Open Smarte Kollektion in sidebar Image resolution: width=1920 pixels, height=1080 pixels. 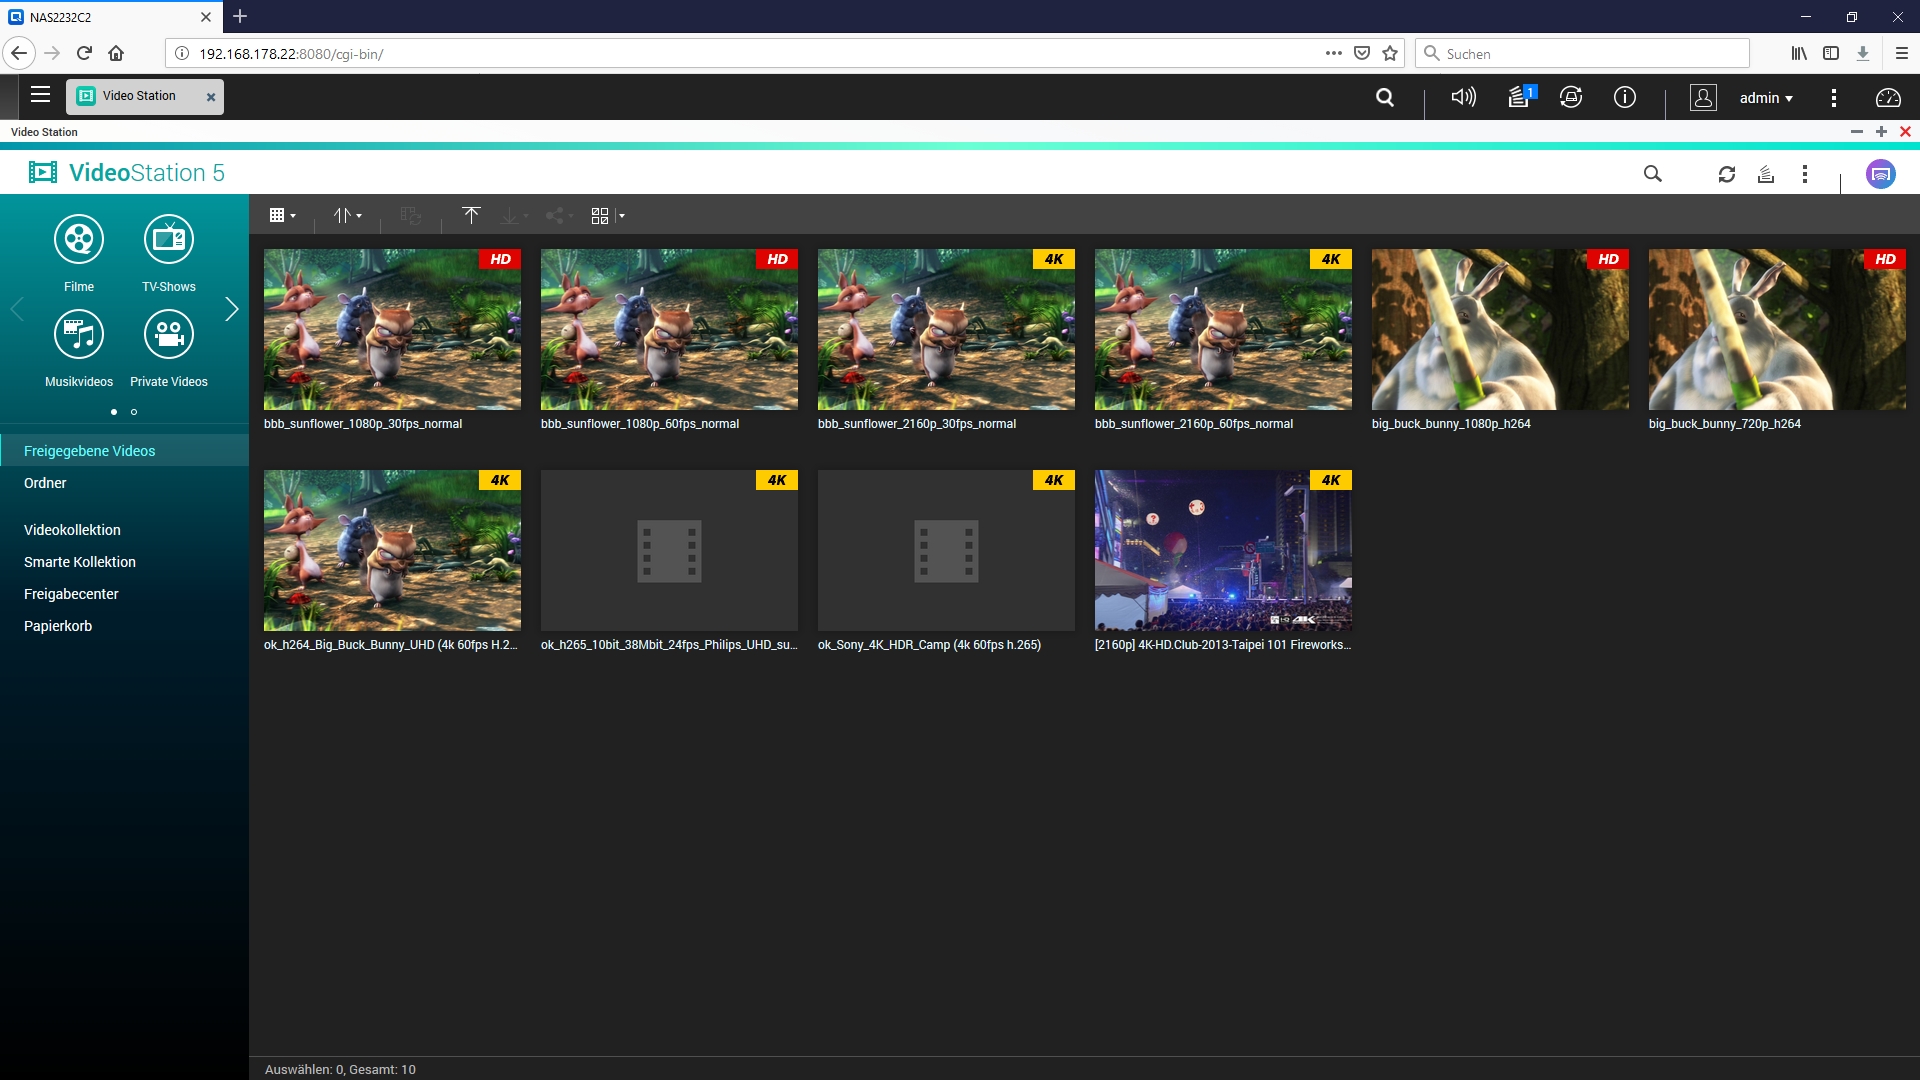tap(80, 562)
